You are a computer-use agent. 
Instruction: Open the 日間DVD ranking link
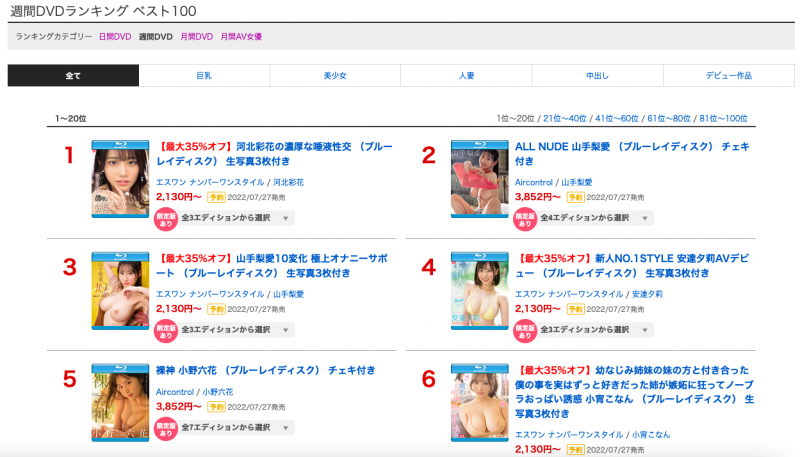114,37
